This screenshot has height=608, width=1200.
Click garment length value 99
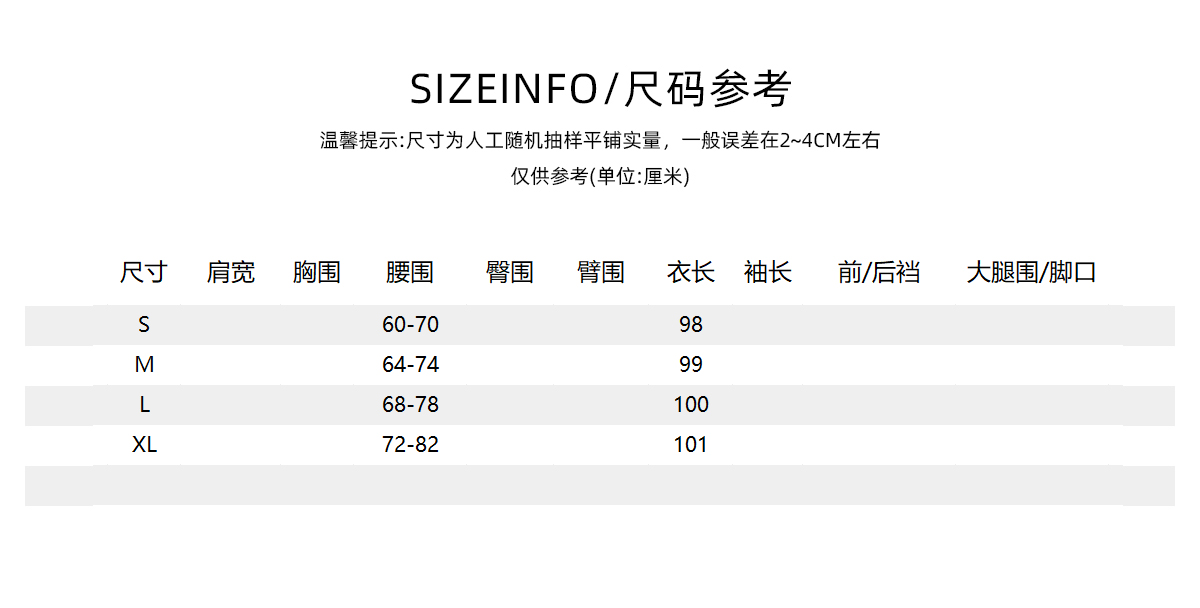point(691,365)
